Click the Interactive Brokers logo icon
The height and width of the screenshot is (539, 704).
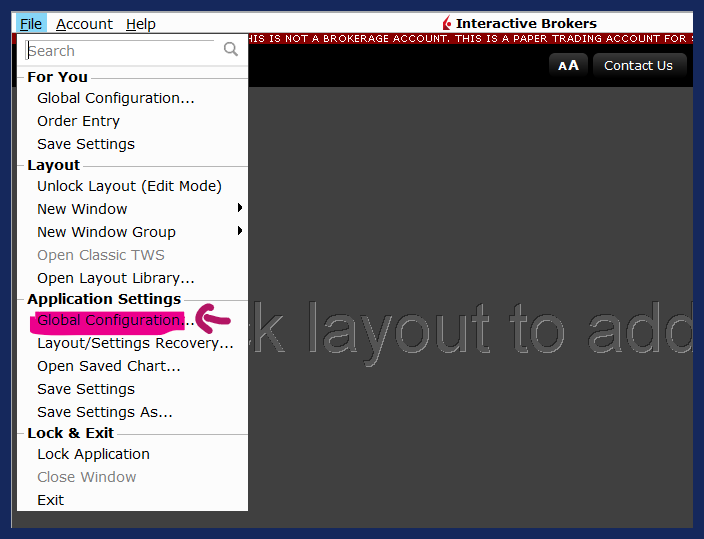click(x=447, y=24)
